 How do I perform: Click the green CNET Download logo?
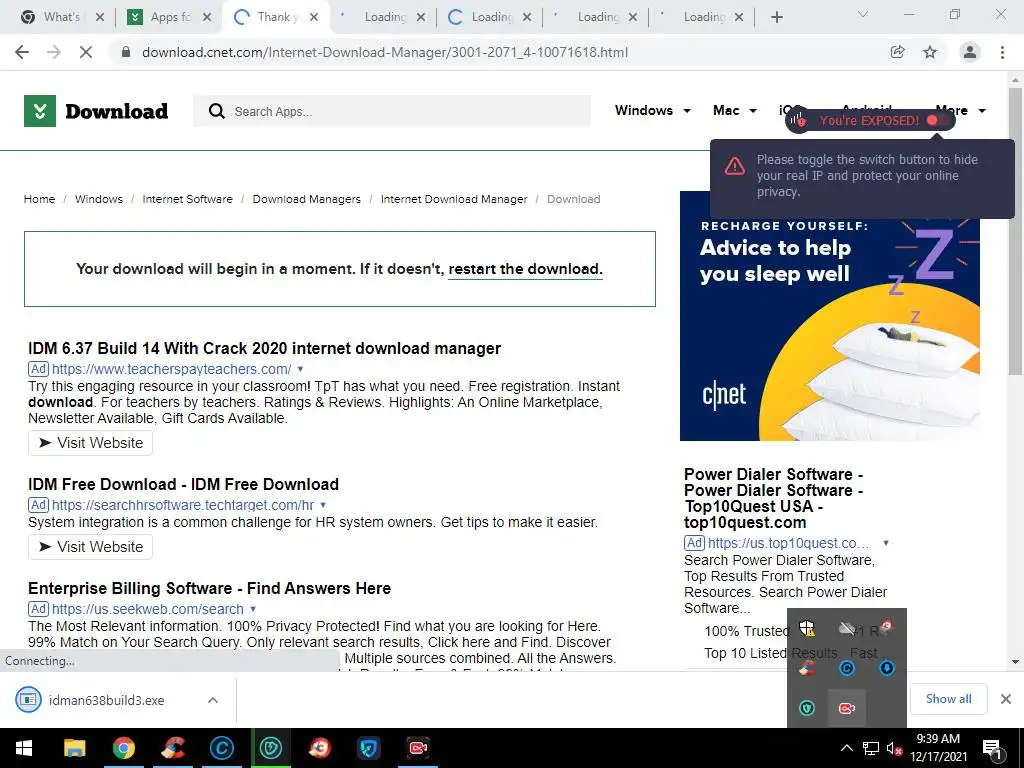pos(96,111)
